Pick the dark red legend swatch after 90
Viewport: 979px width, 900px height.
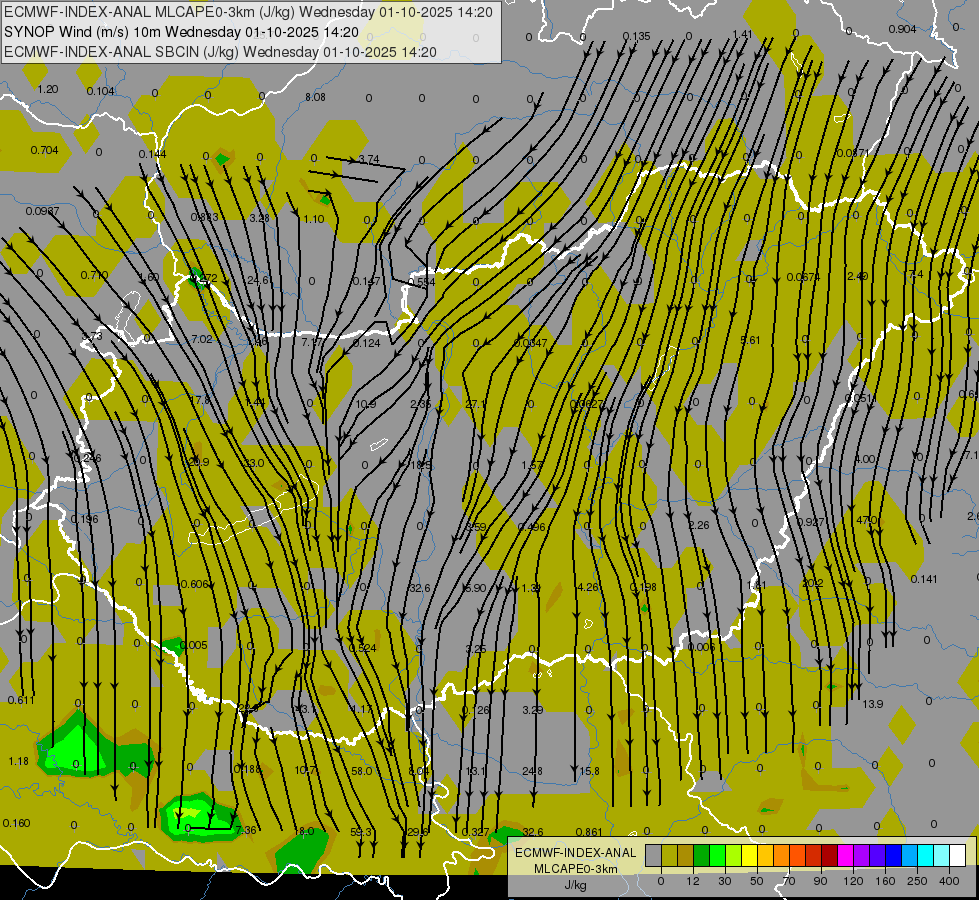pyautogui.click(x=830, y=855)
